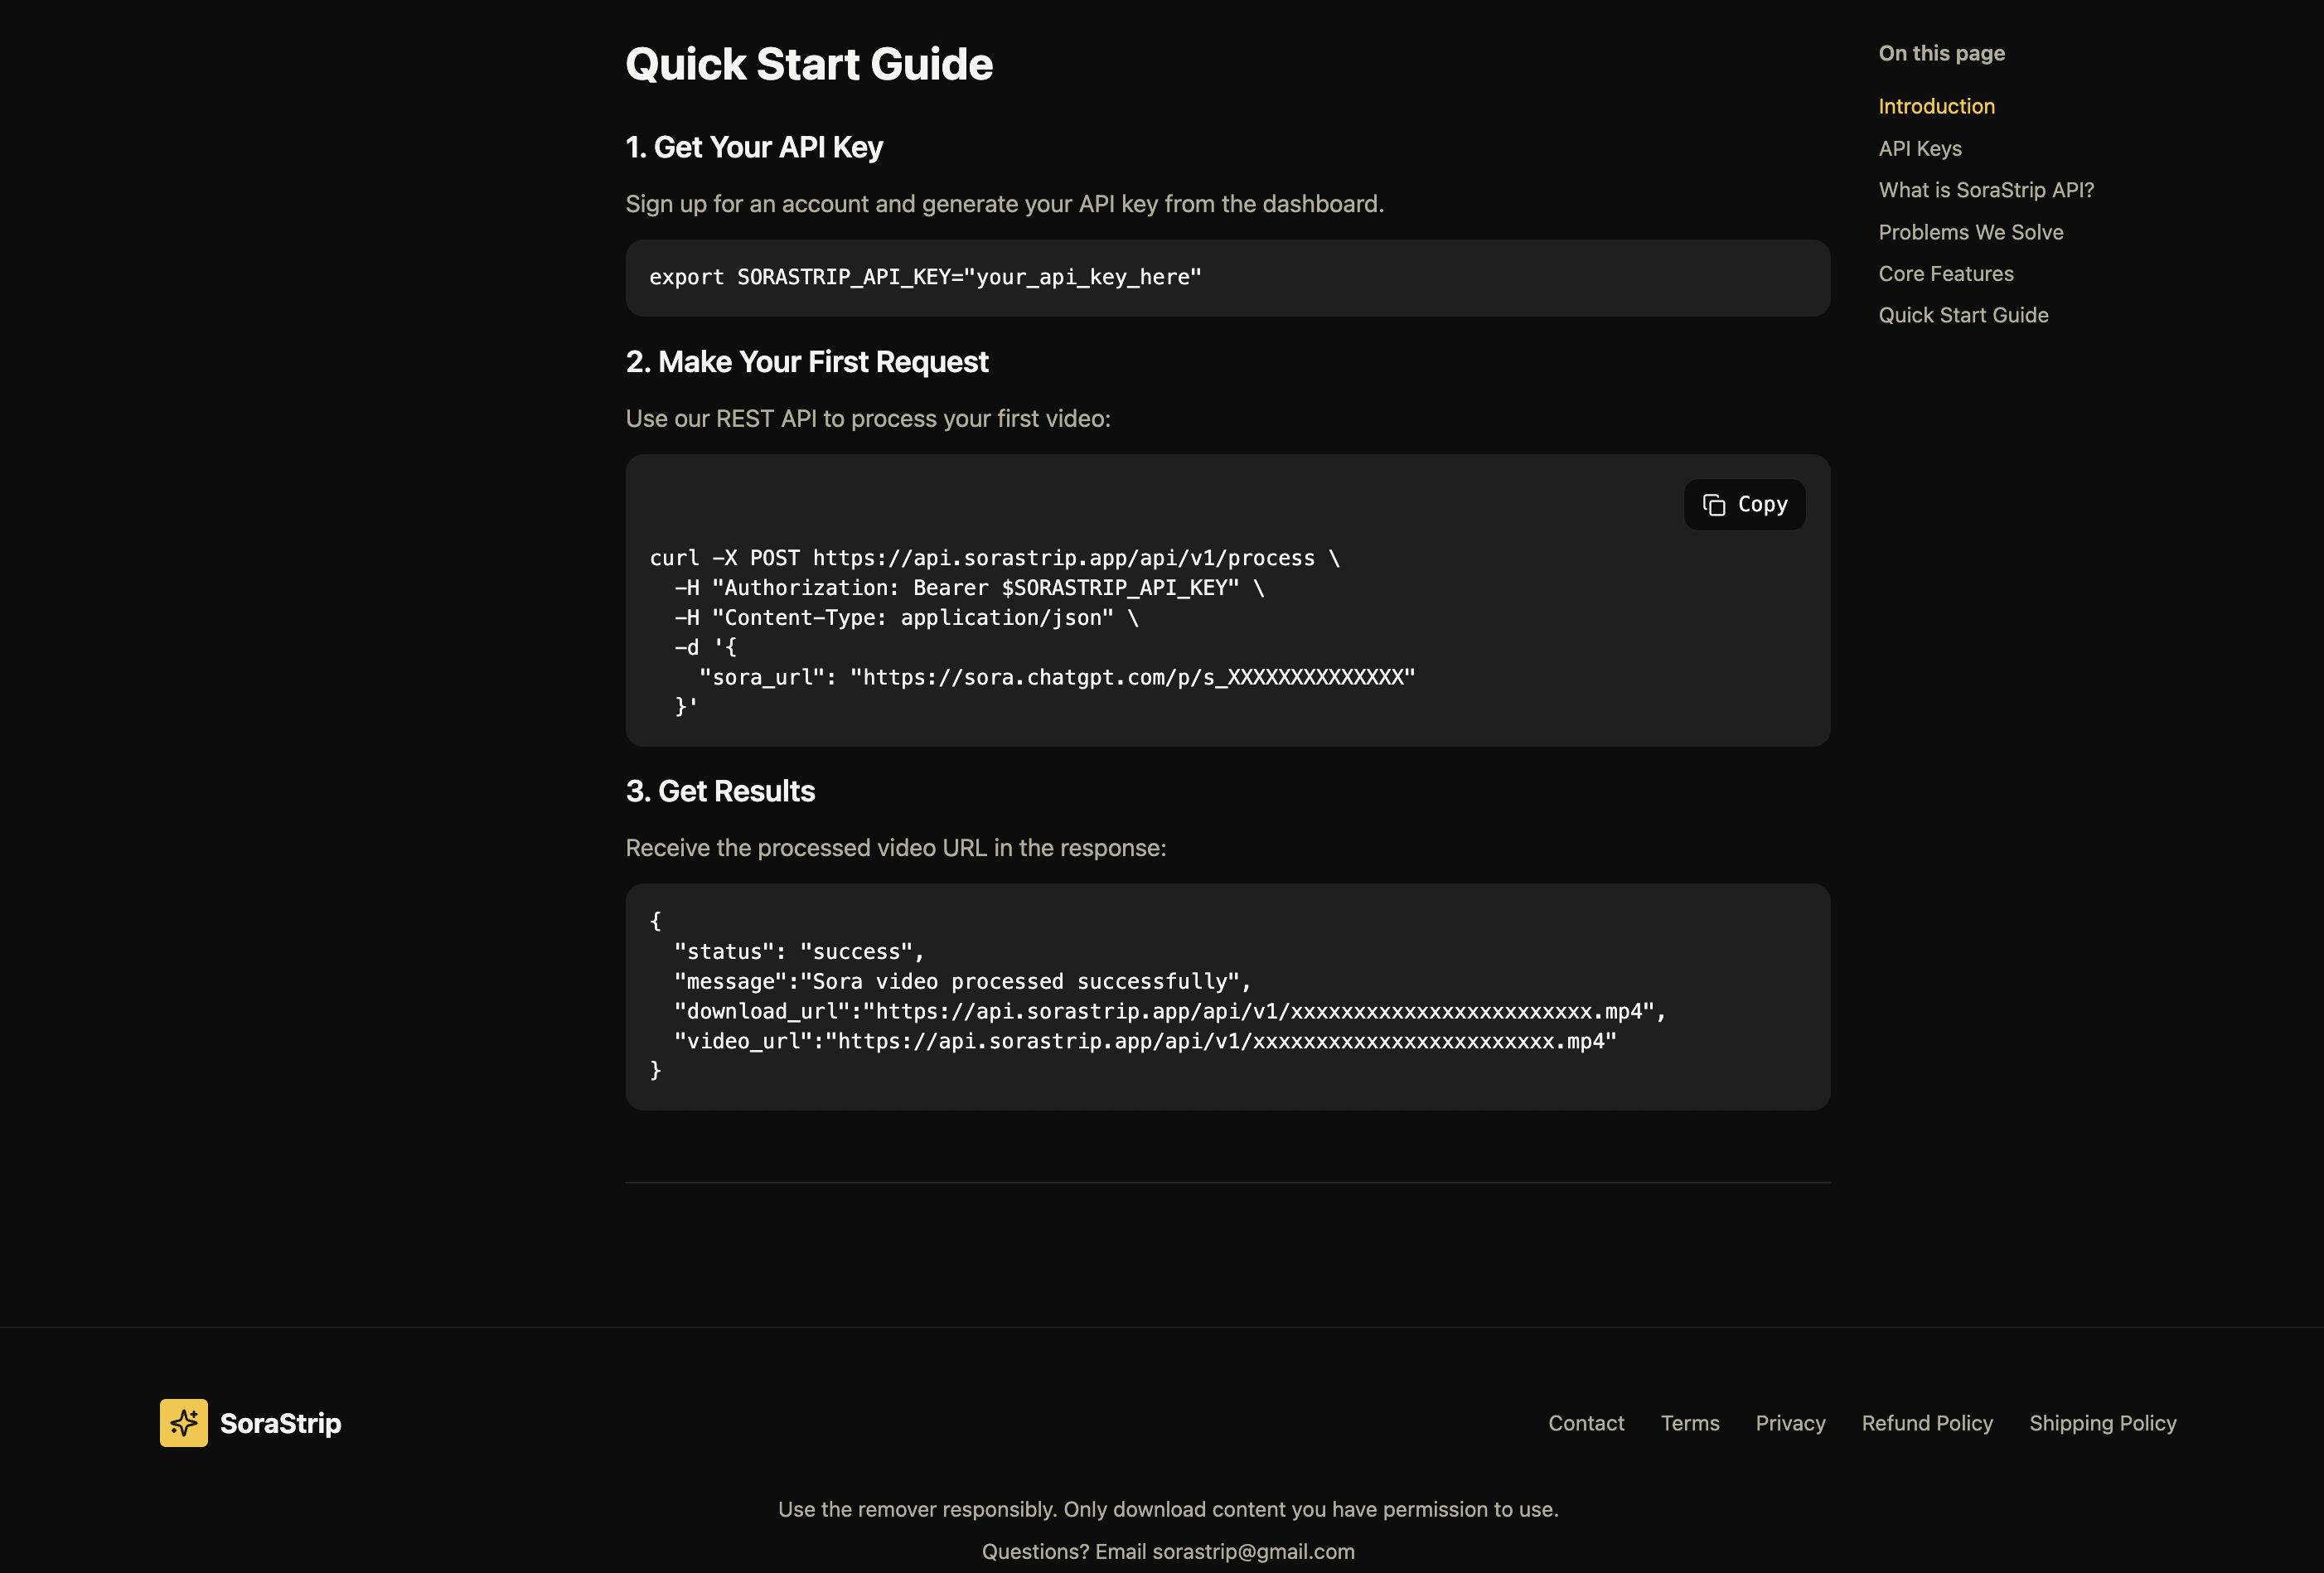Viewport: 2324px width, 1573px height.
Task: Click the SoraStrip sparkle logo in the footer
Action: 183,1423
